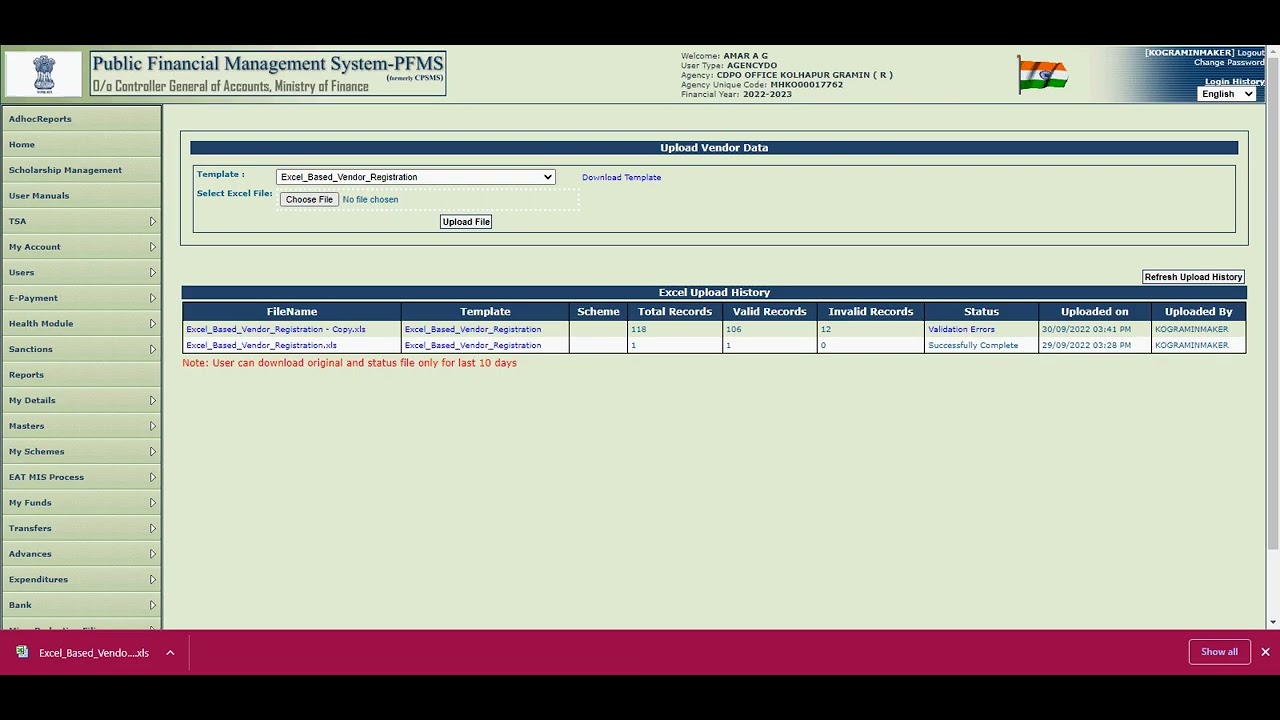Screen dimensions: 1280x720
Task: Click the FileName column header
Action: click(x=292, y=312)
